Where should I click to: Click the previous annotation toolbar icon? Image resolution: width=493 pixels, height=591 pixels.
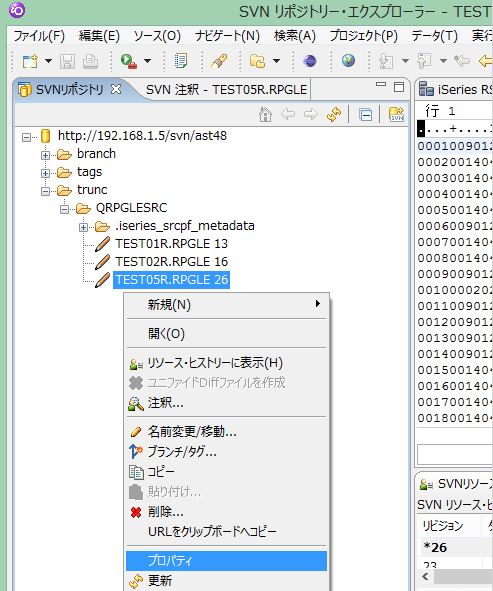coord(424,61)
